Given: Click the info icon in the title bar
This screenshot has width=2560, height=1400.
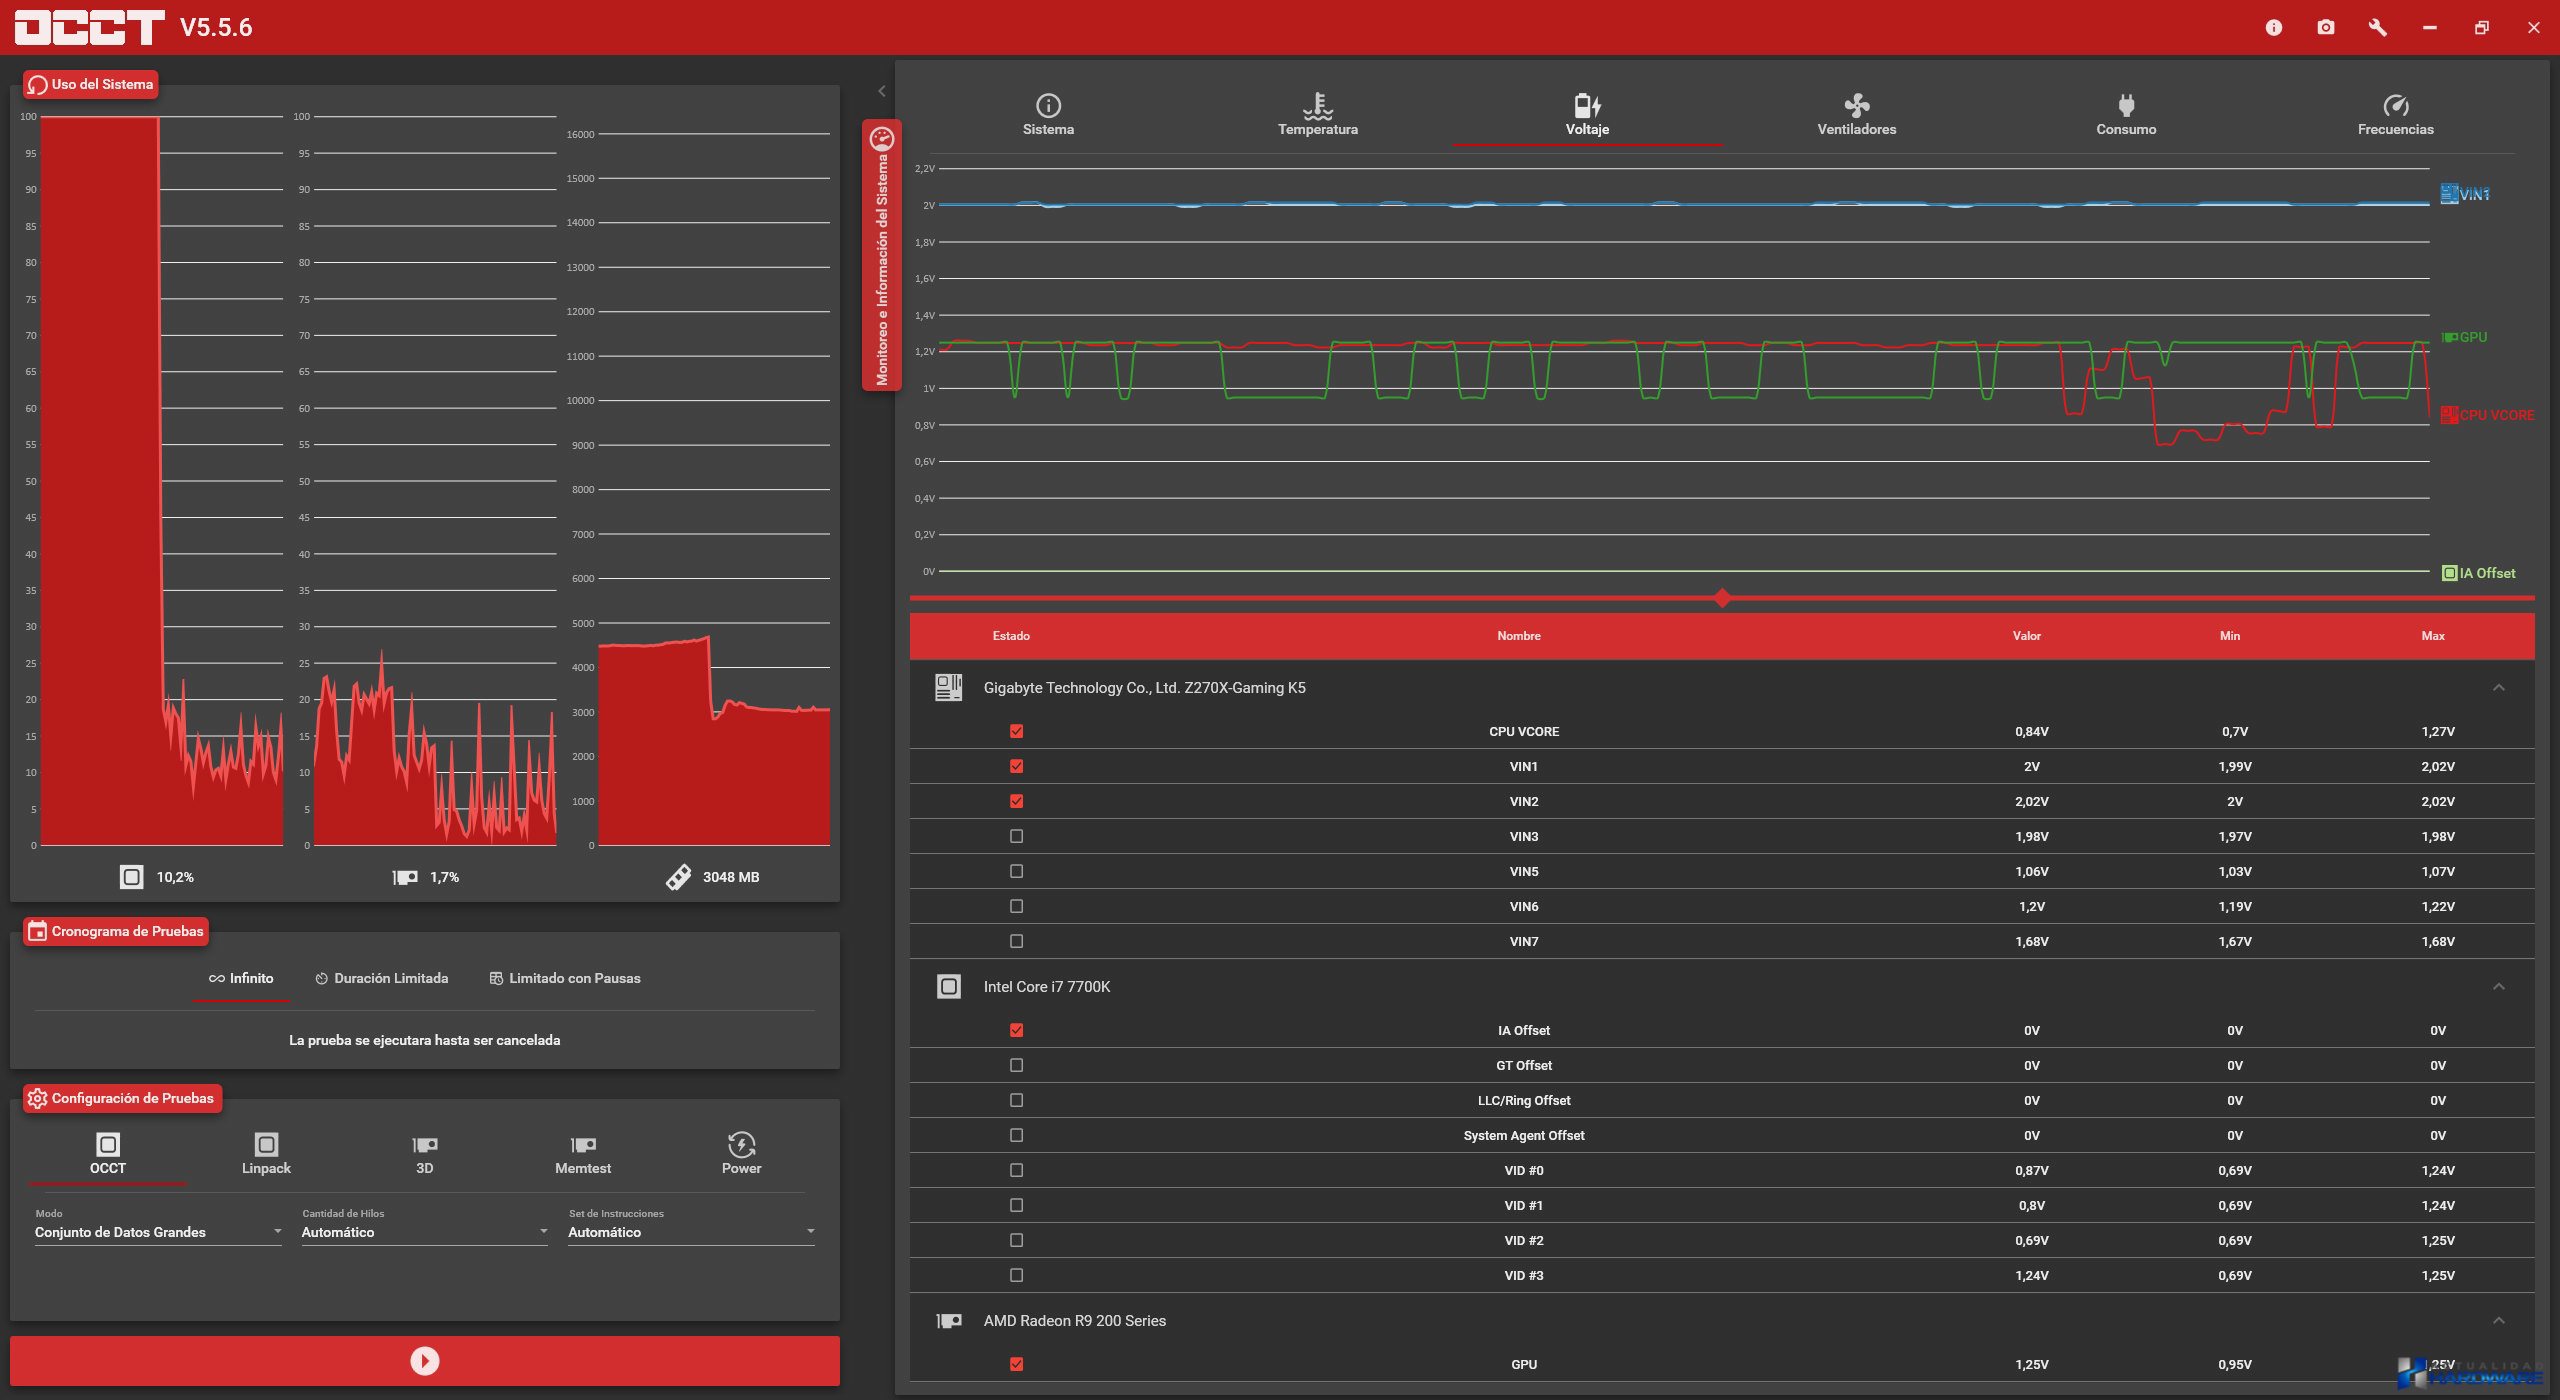Looking at the screenshot, I should tap(2273, 28).
